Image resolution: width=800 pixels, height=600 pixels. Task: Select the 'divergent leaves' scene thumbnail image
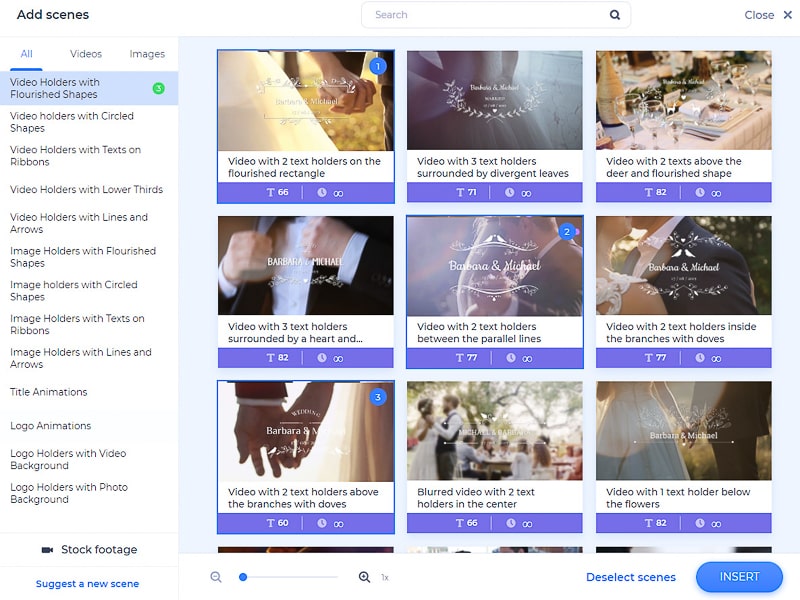tap(494, 100)
